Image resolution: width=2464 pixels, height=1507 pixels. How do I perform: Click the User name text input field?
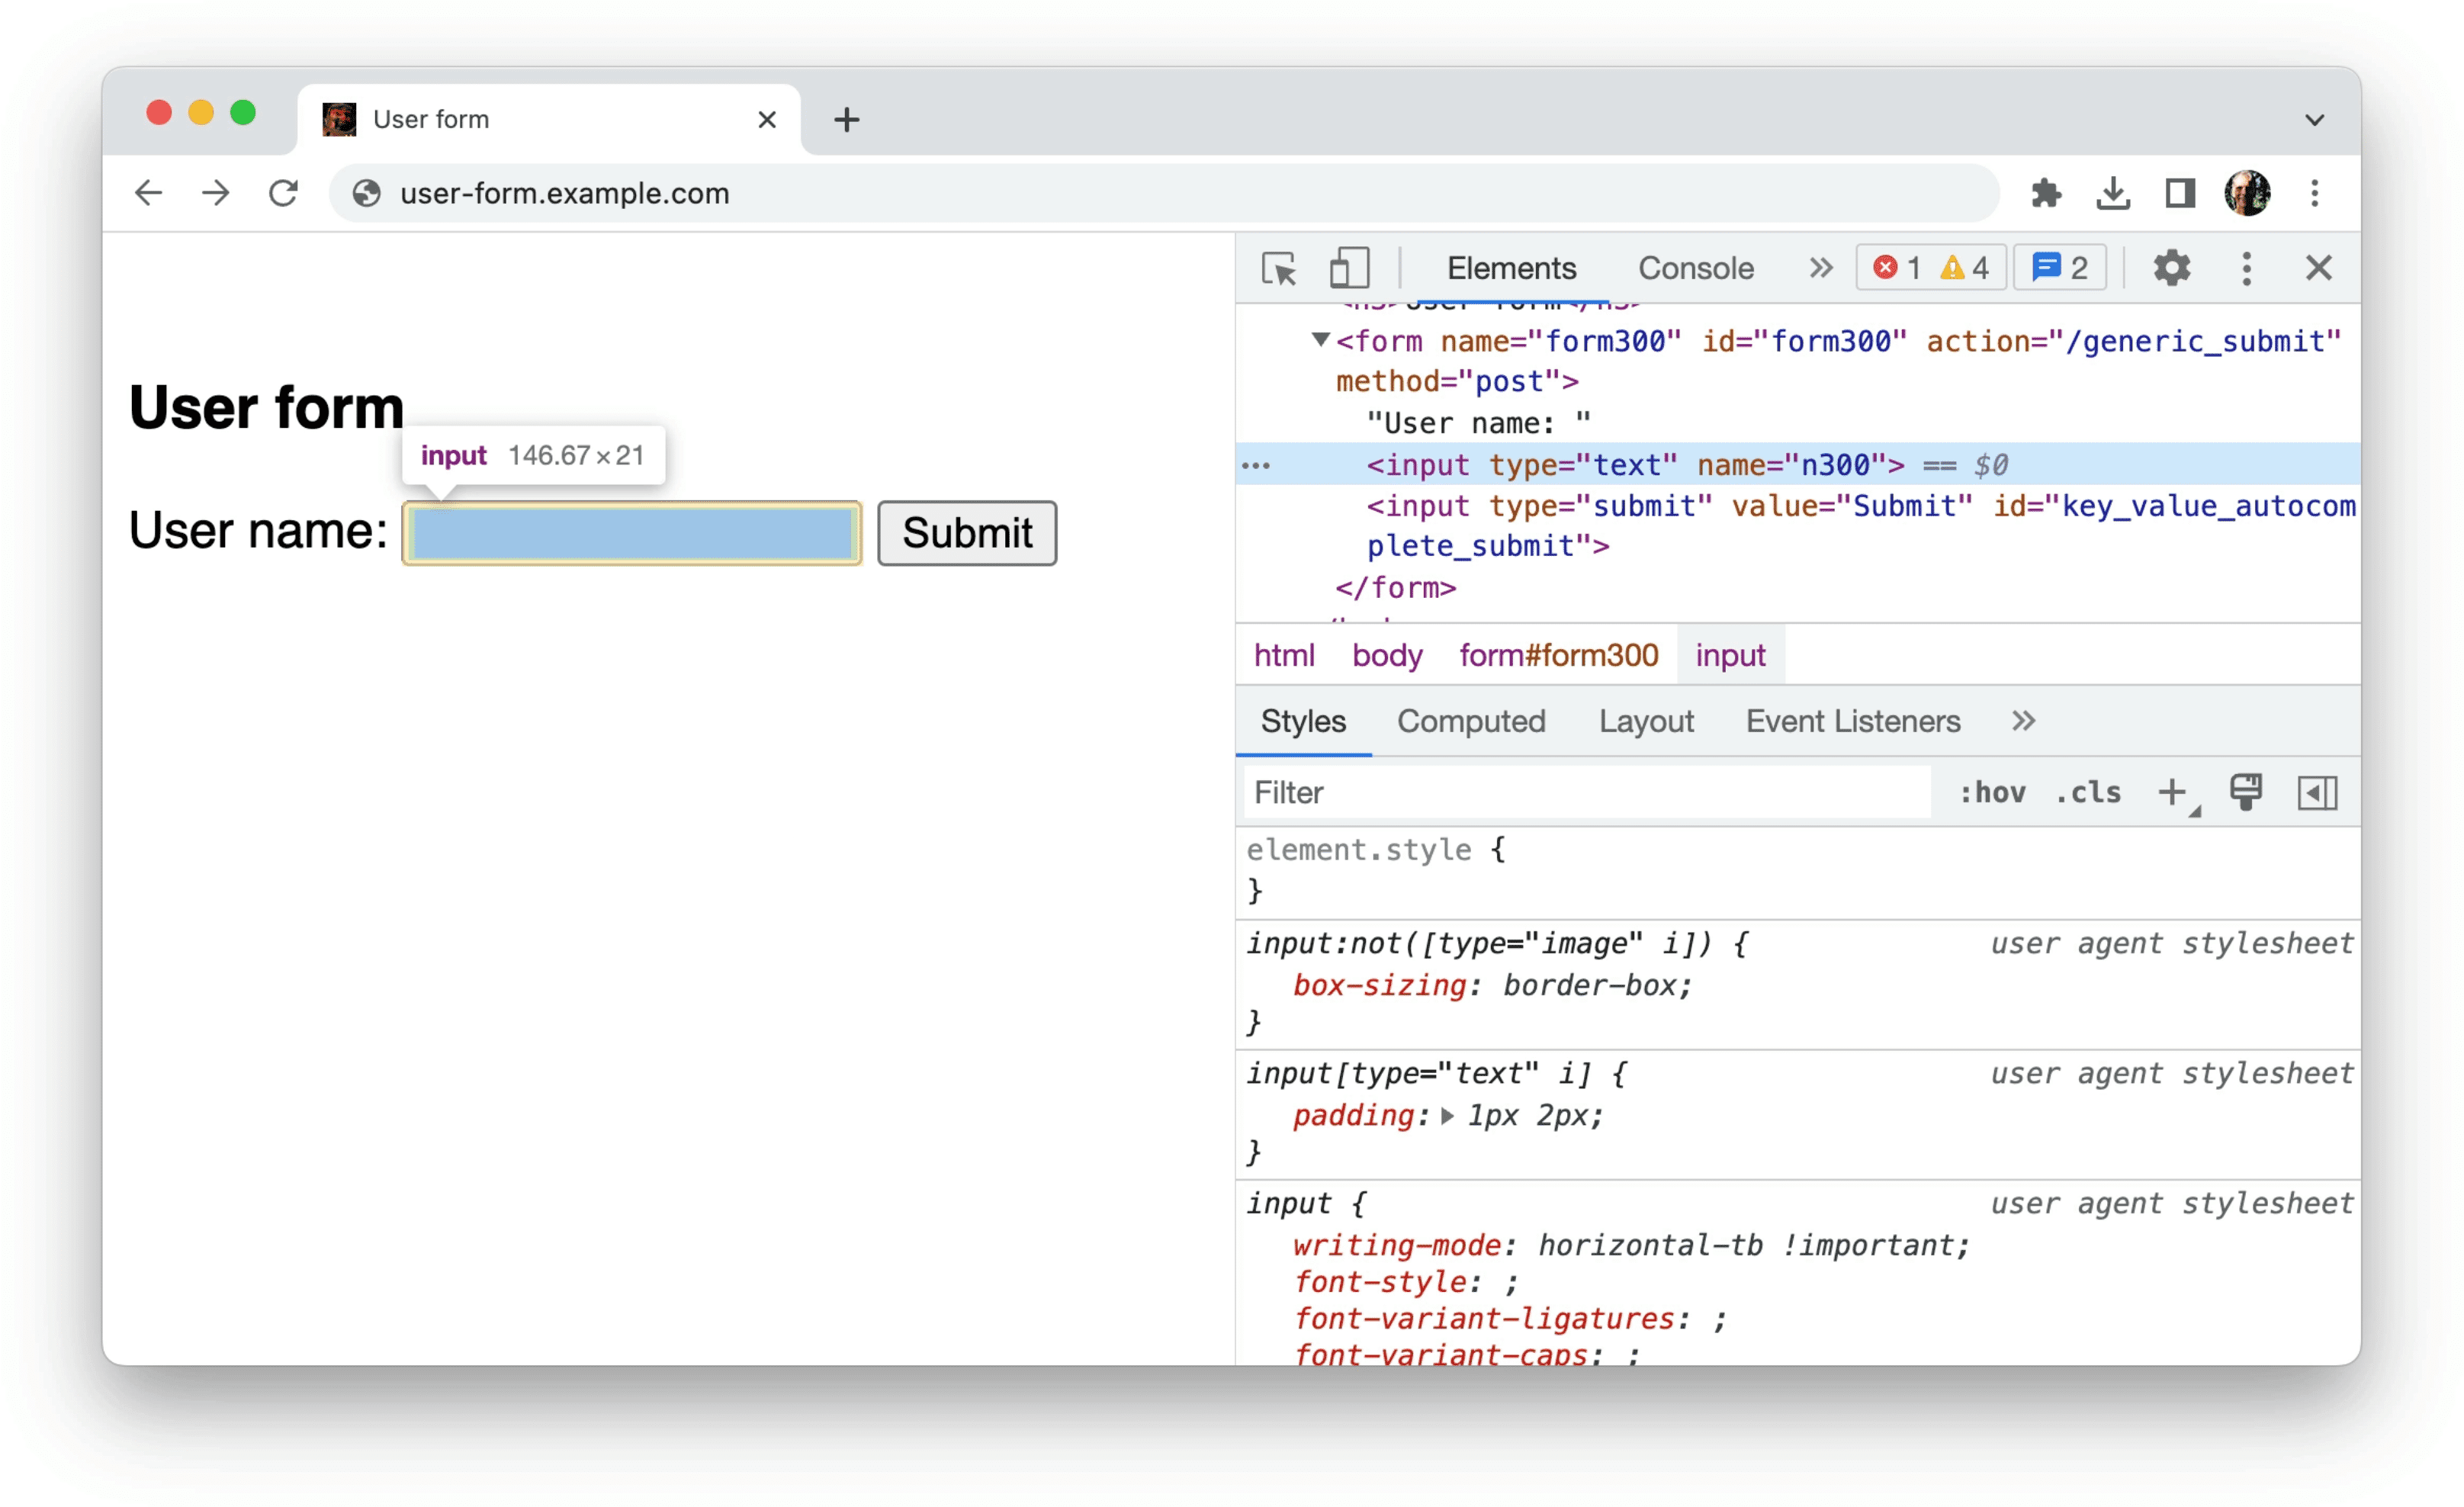[x=634, y=533]
